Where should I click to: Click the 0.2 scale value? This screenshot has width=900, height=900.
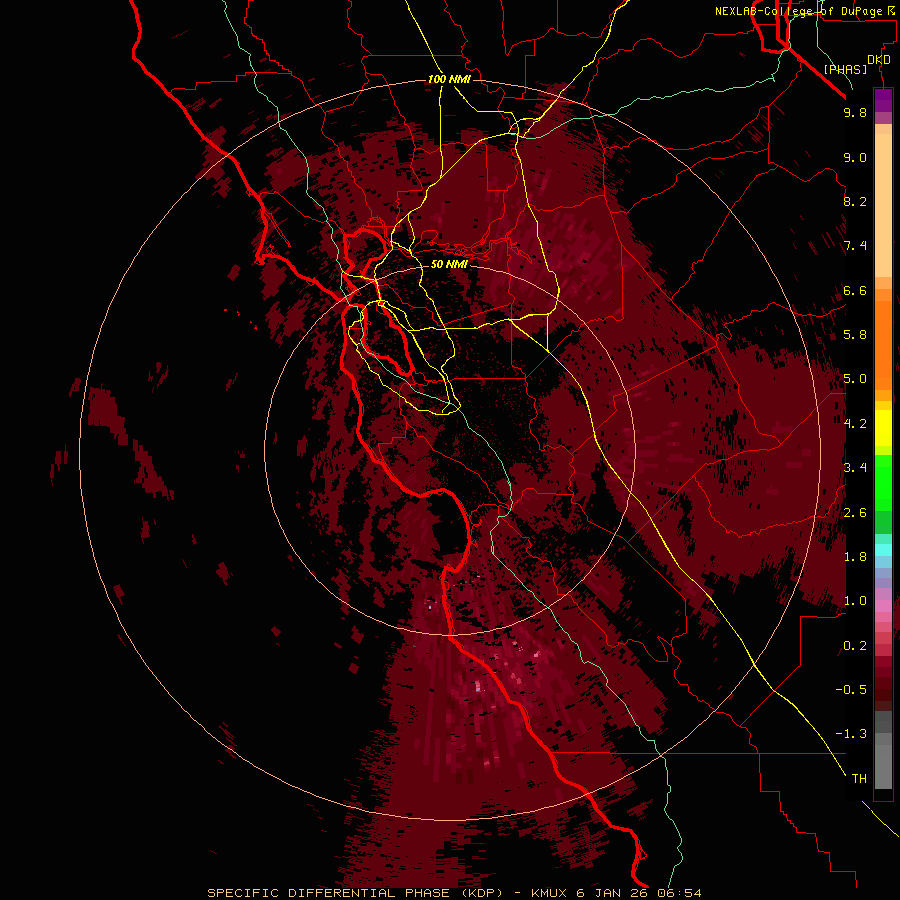[x=855, y=646]
